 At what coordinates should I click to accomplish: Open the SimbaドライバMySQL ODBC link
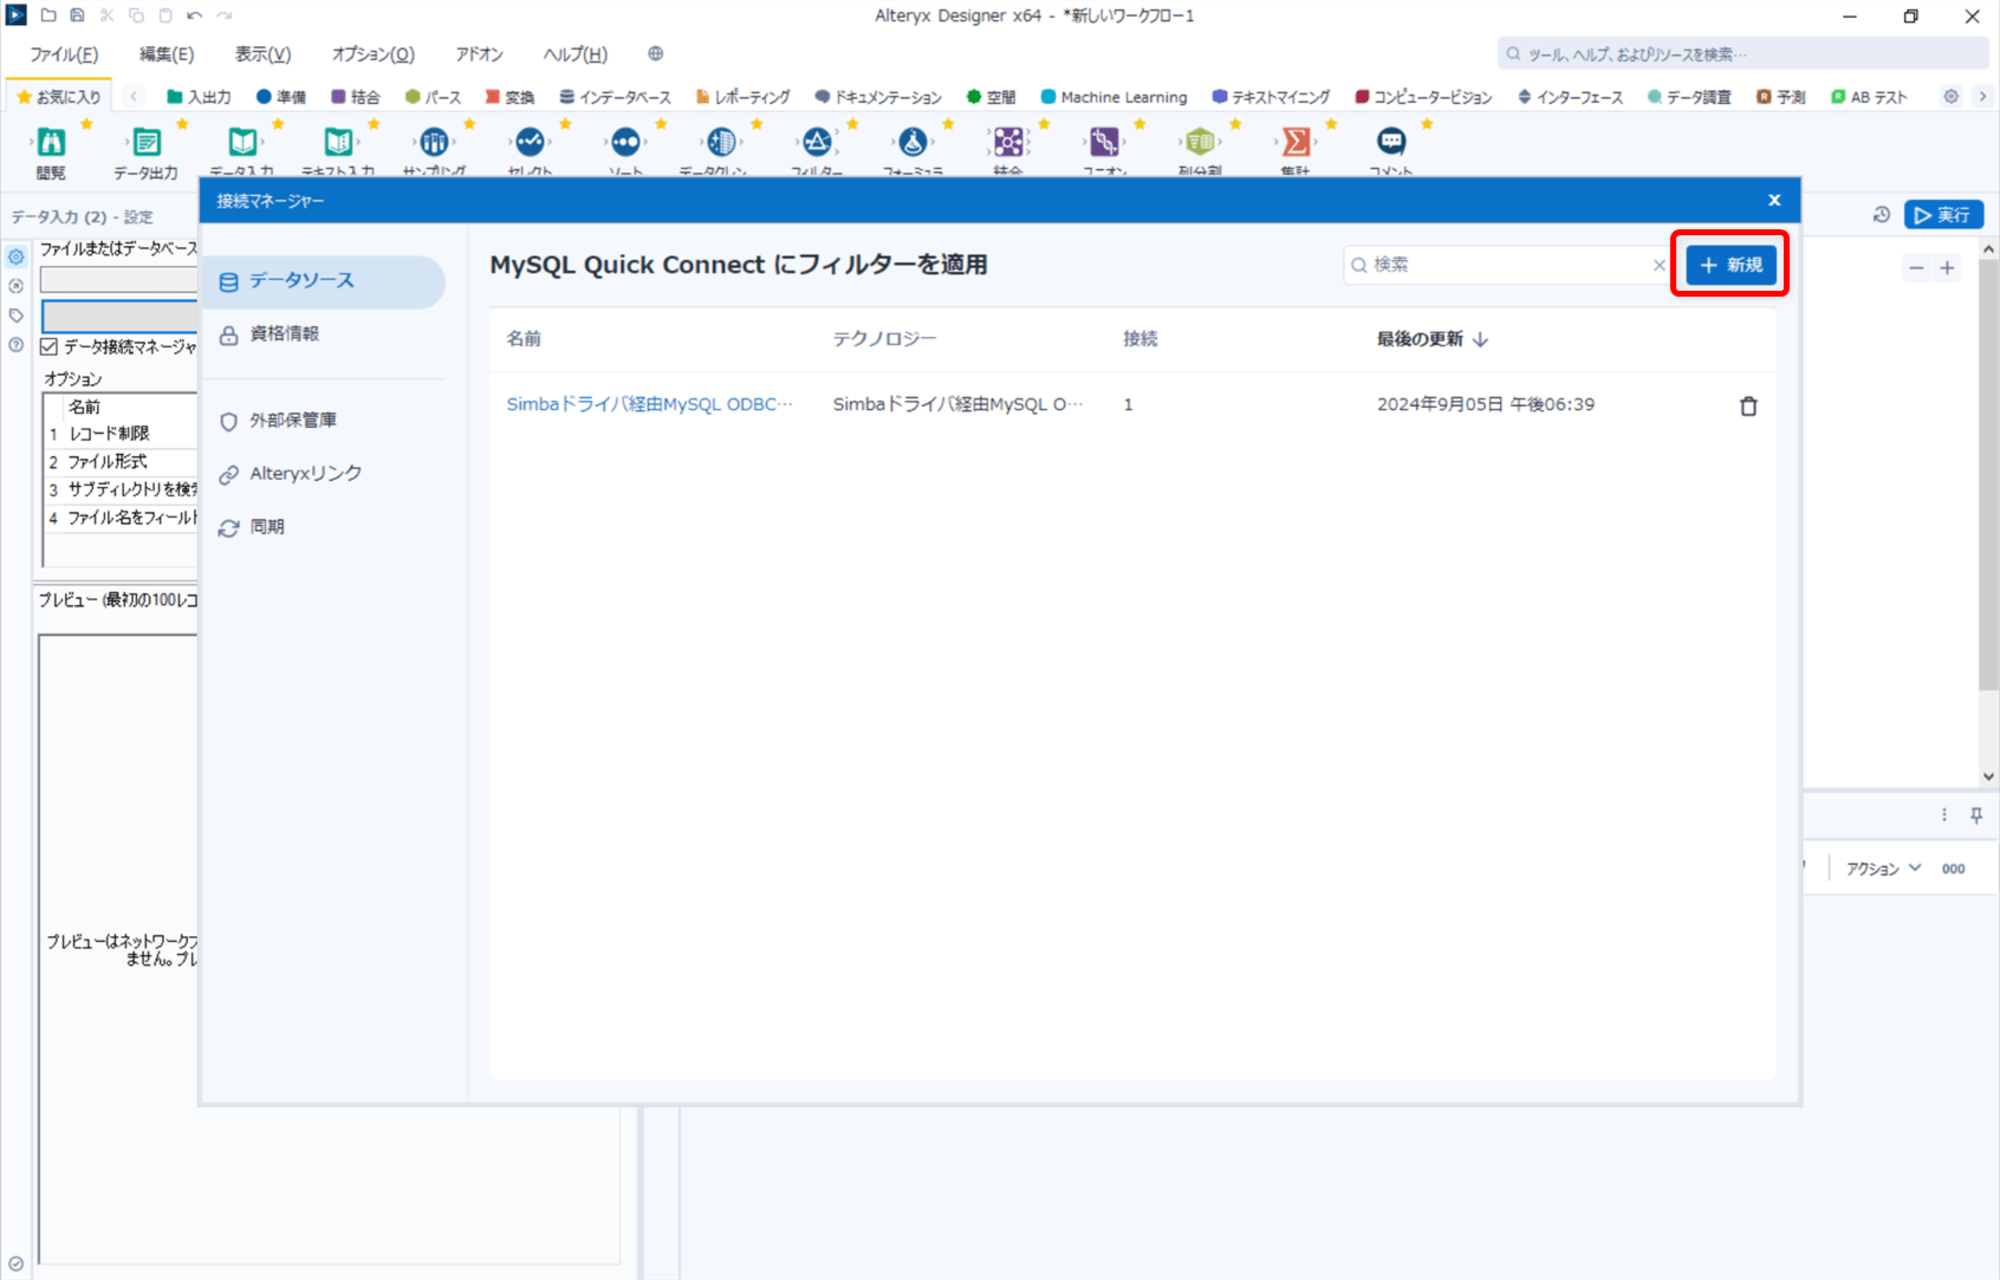point(649,404)
